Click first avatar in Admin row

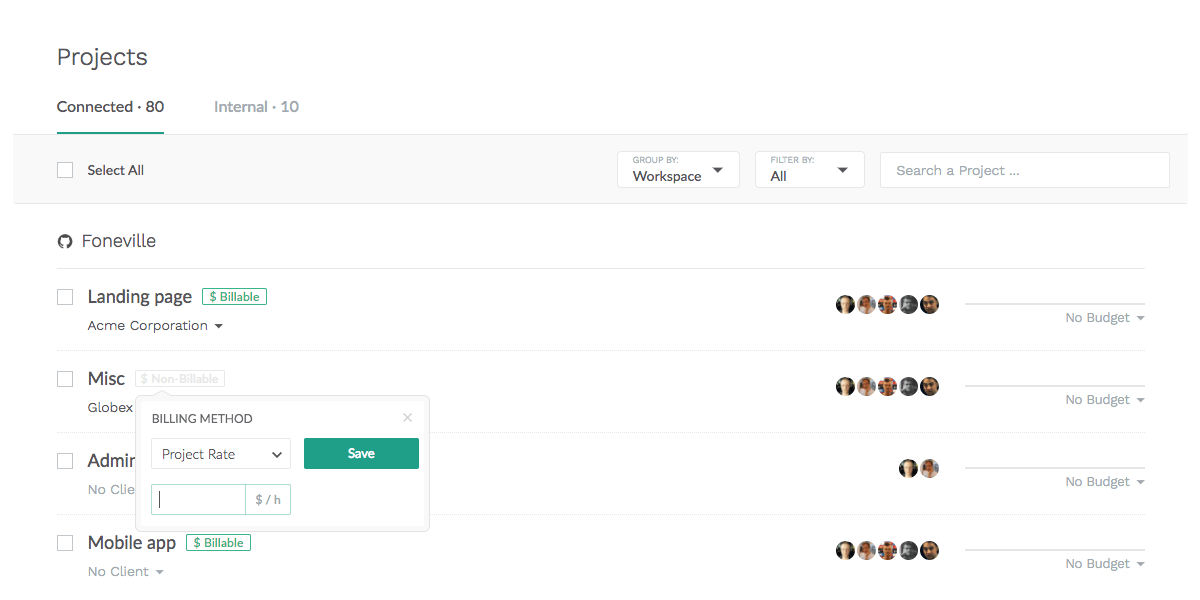click(908, 468)
